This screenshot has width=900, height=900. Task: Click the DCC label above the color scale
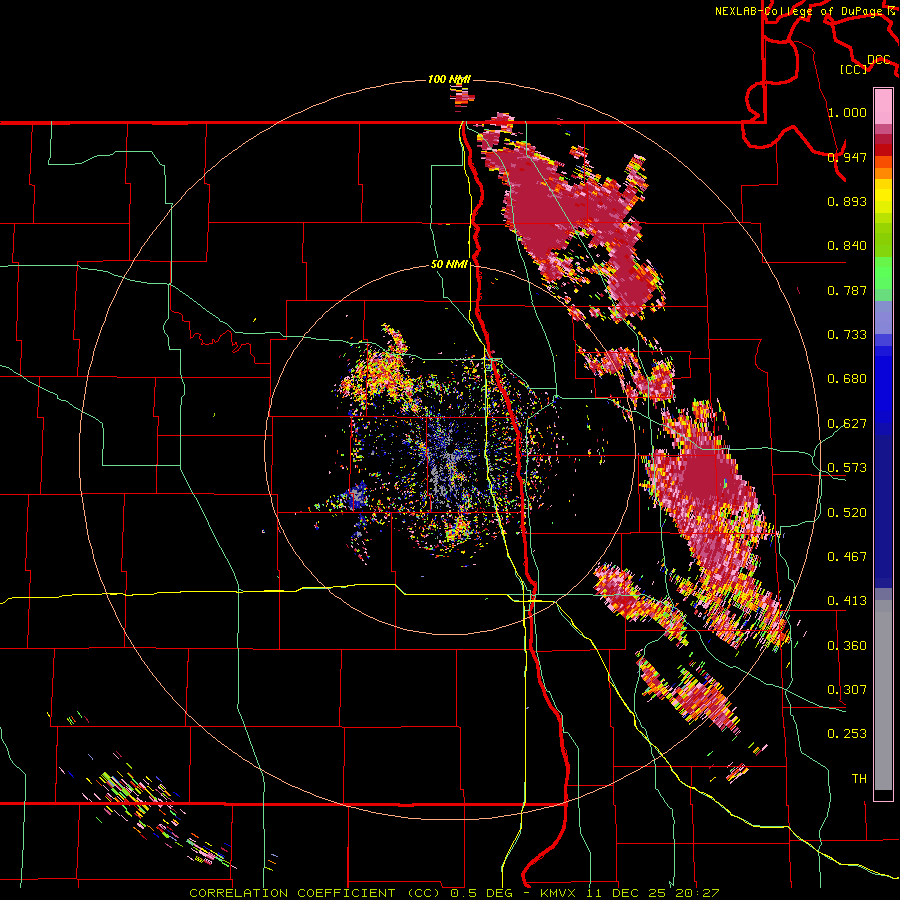pyautogui.click(x=879, y=60)
